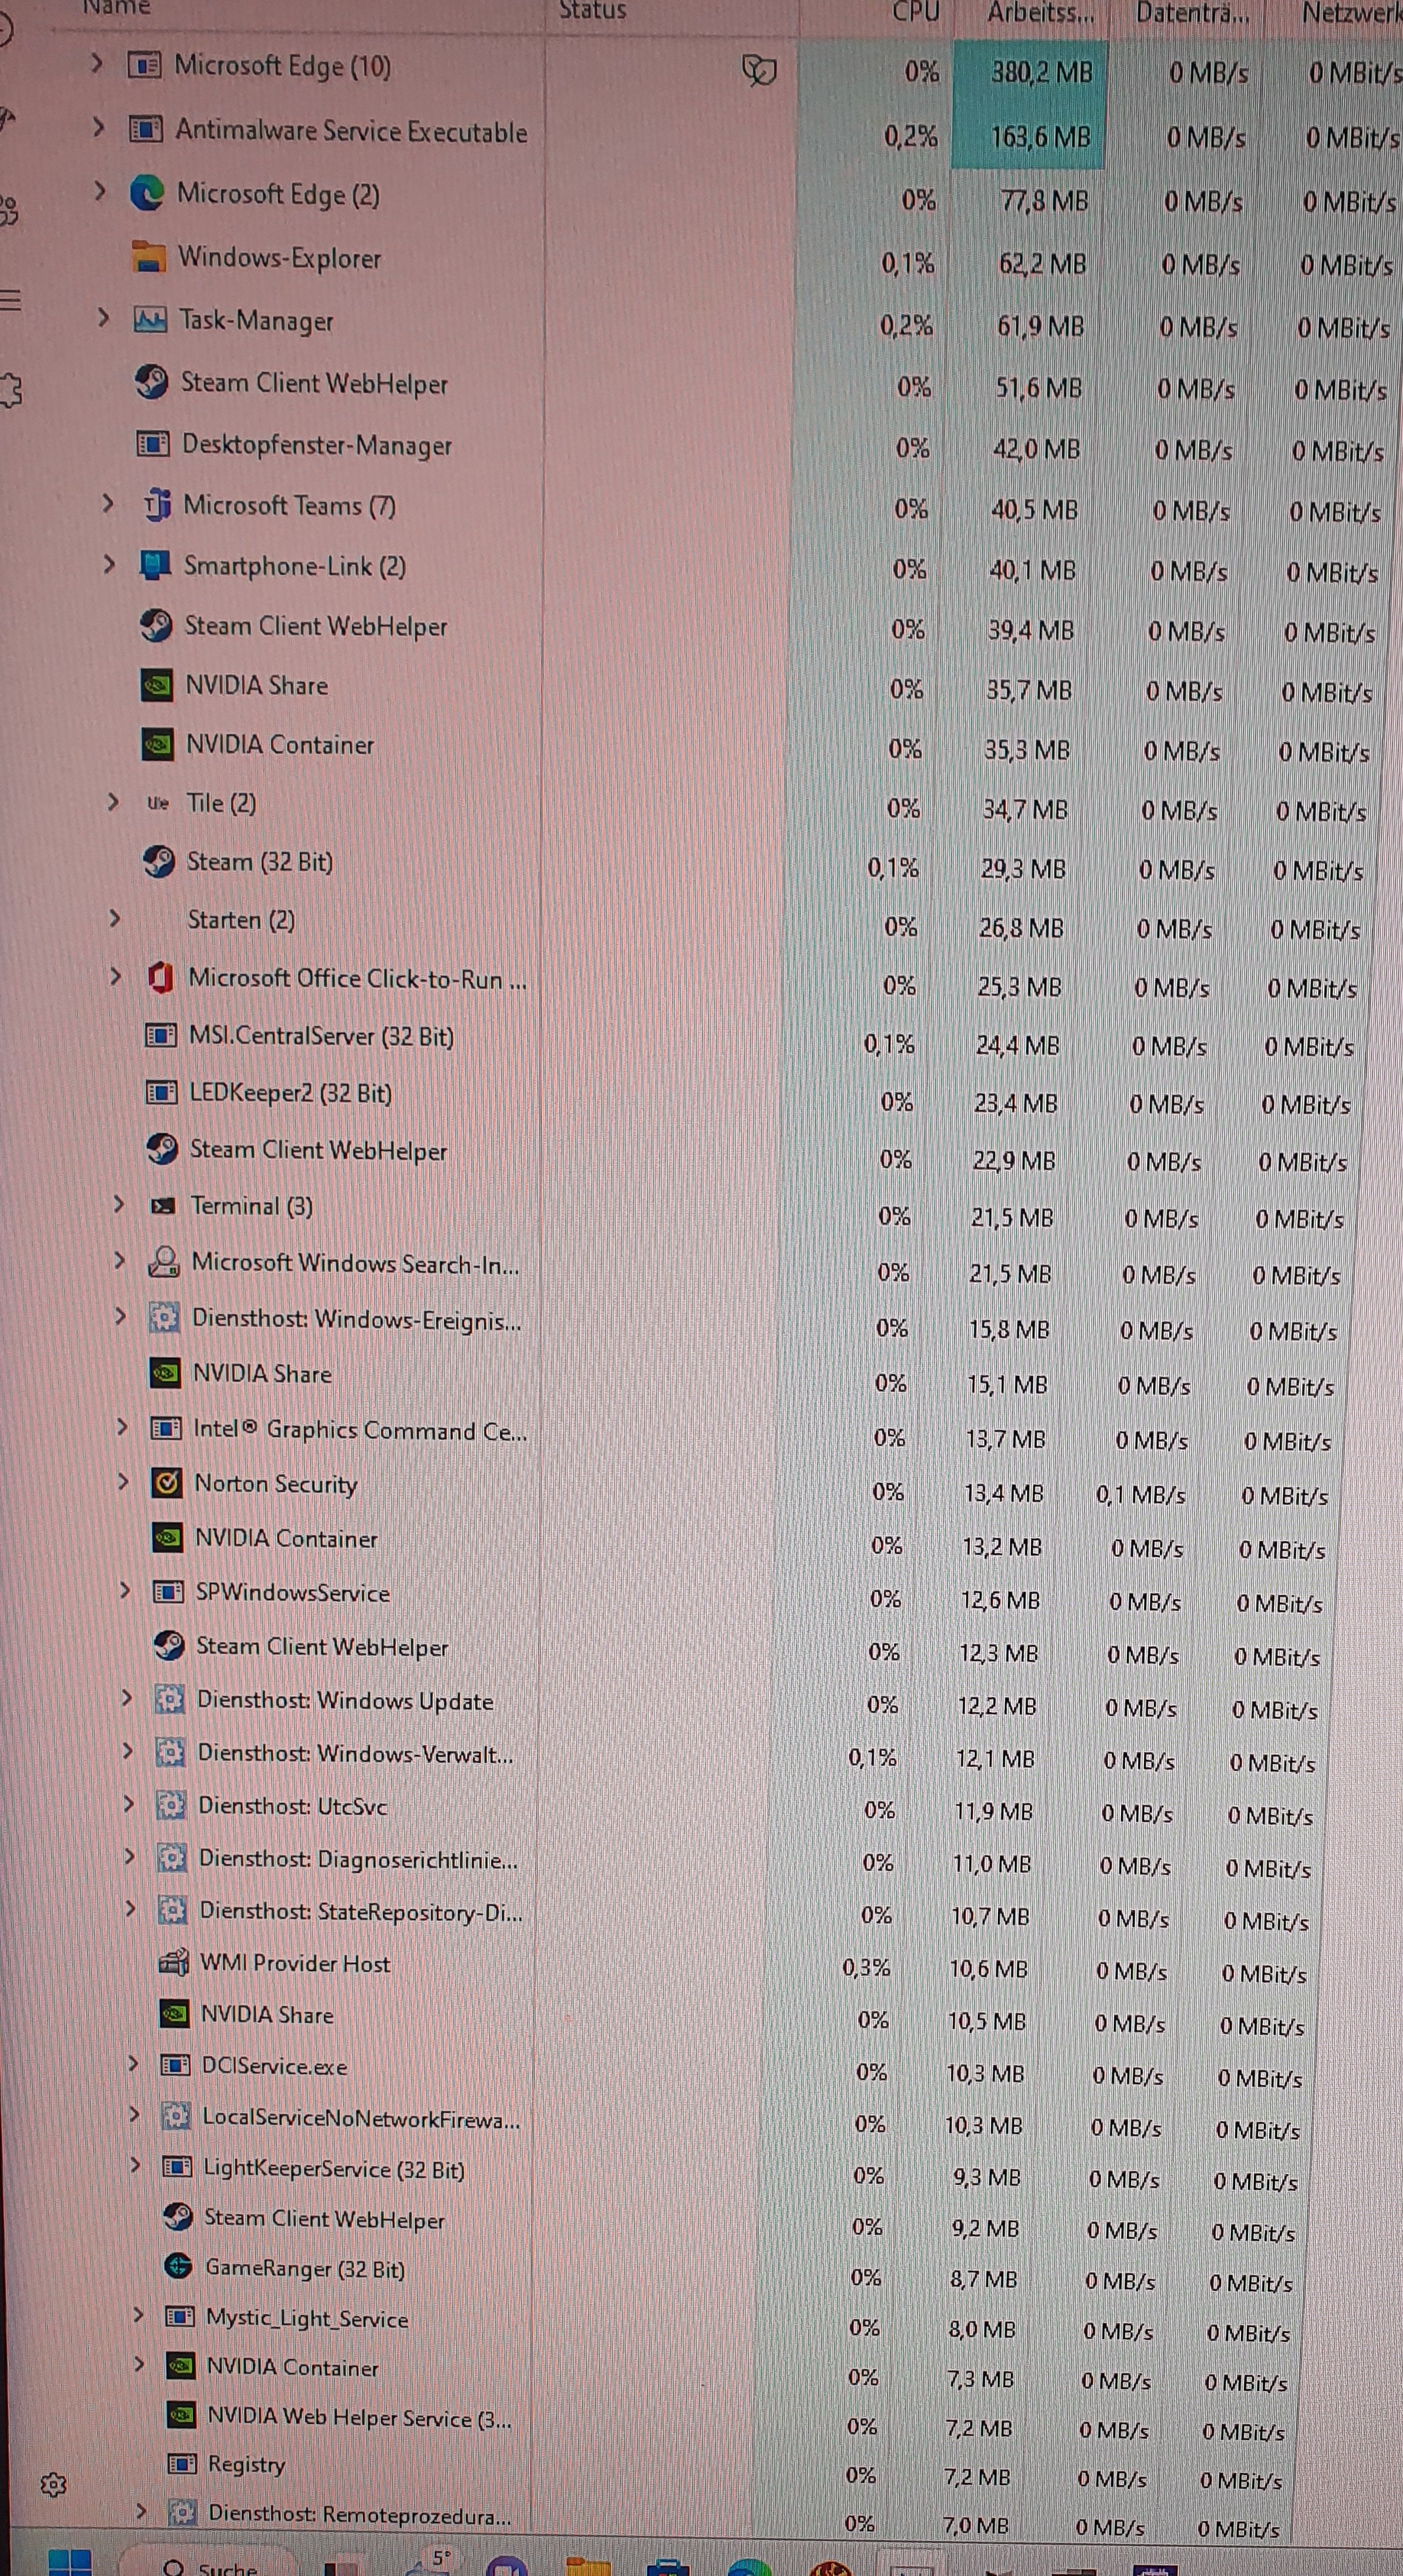Image resolution: width=1403 pixels, height=2576 pixels.
Task: Expand the Starten (2) process group
Action: 115,917
